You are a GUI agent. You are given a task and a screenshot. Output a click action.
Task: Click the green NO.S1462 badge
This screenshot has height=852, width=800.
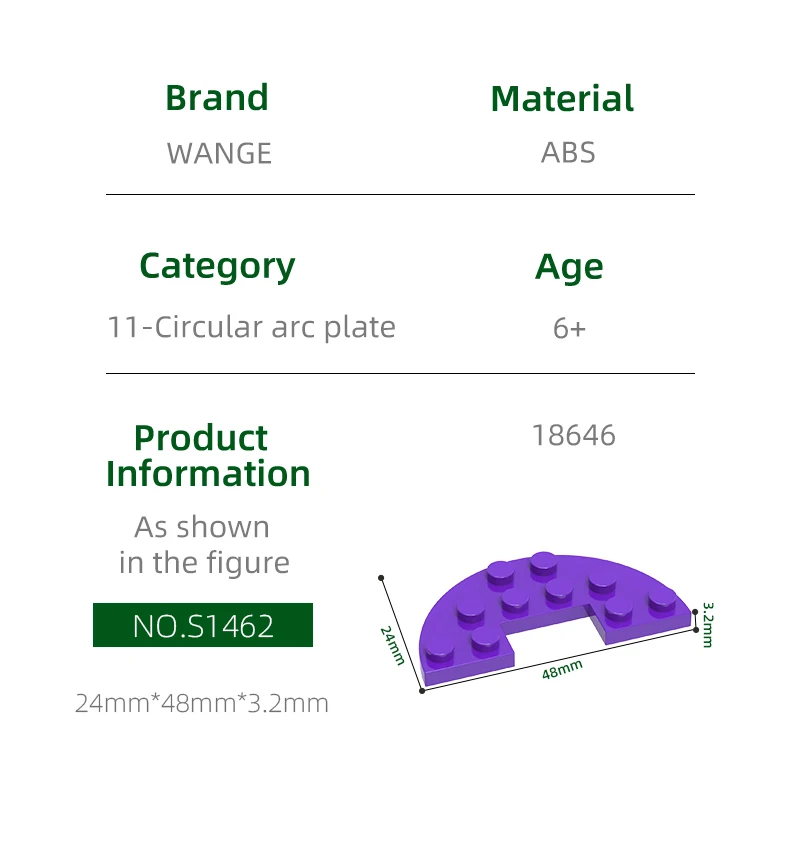pos(203,625)
